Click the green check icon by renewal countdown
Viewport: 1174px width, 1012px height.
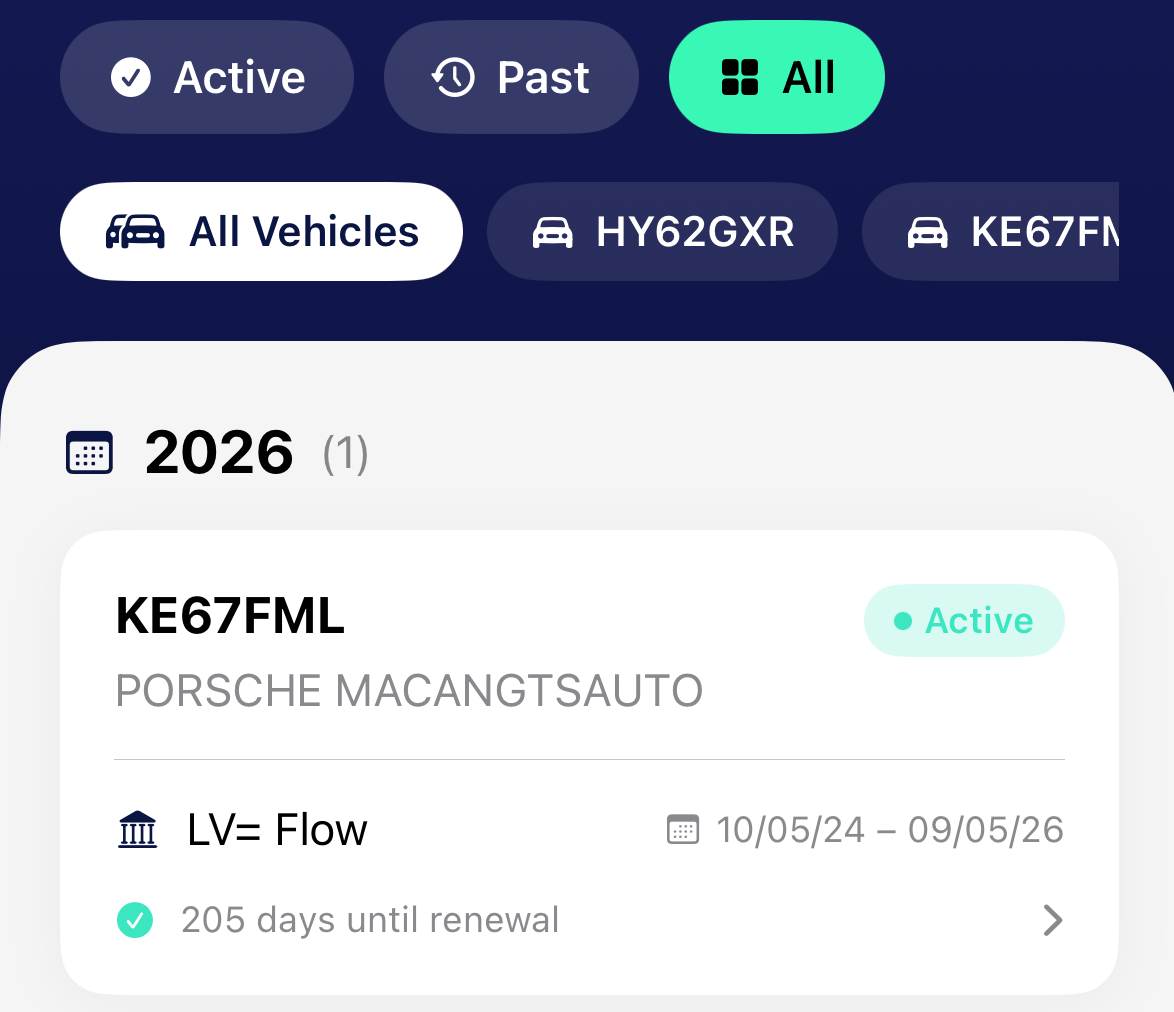click(x=135, y=920)
